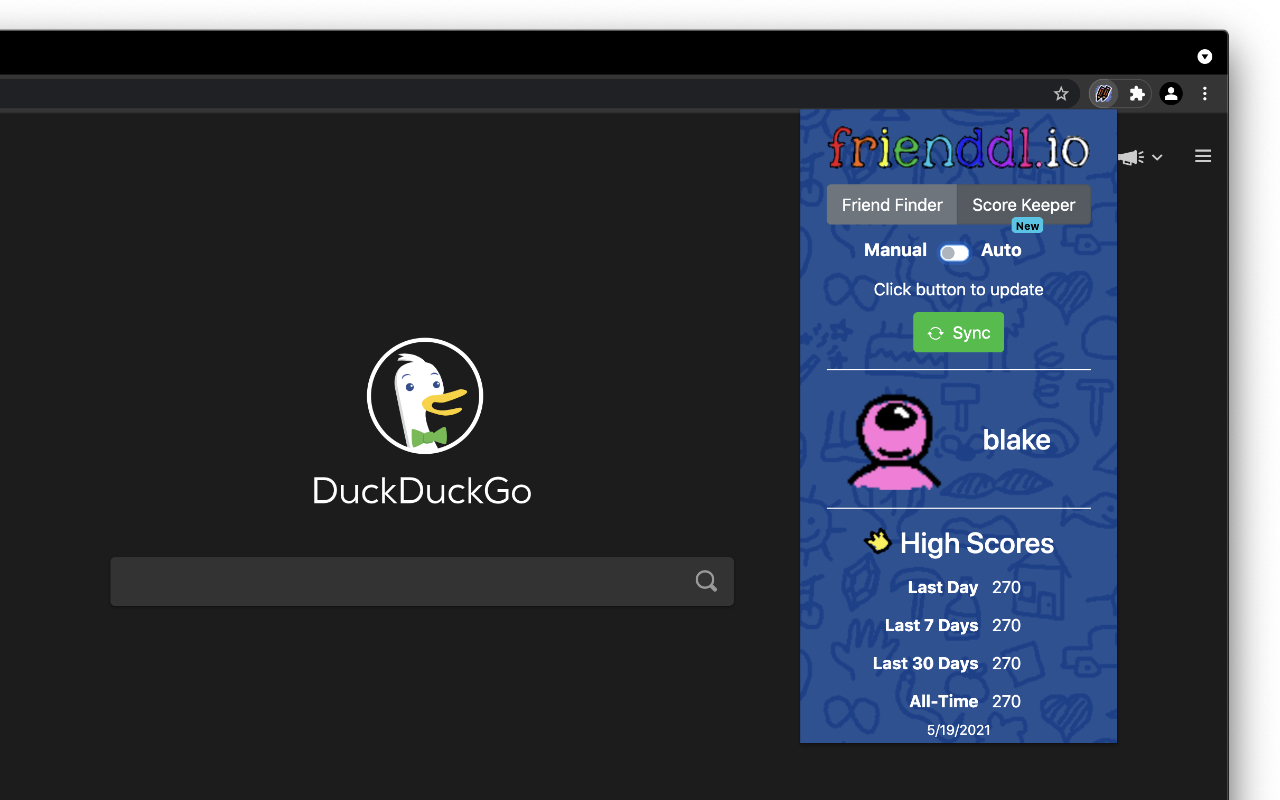Open Chrome three-dot menu

click(x=1205, y=93)
